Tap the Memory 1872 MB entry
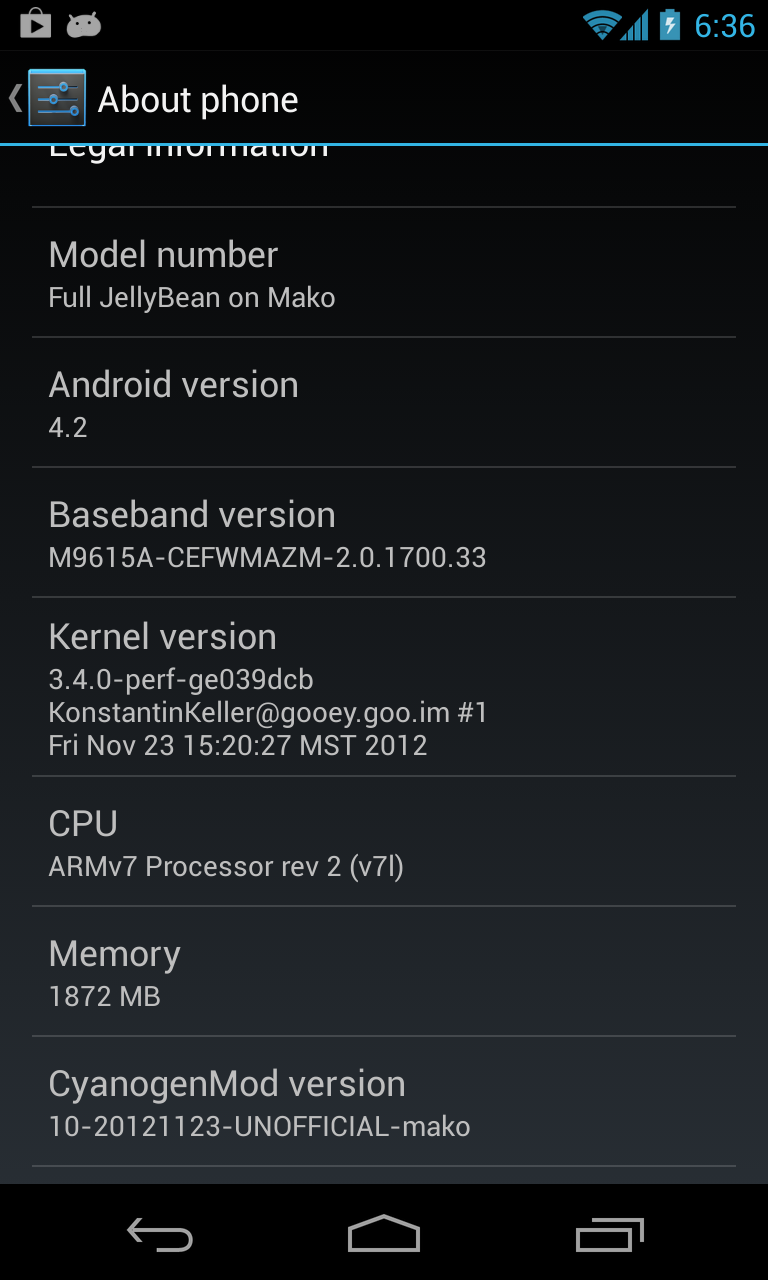This screenshot has width=768, height=1280. click(x=384, y=972)
